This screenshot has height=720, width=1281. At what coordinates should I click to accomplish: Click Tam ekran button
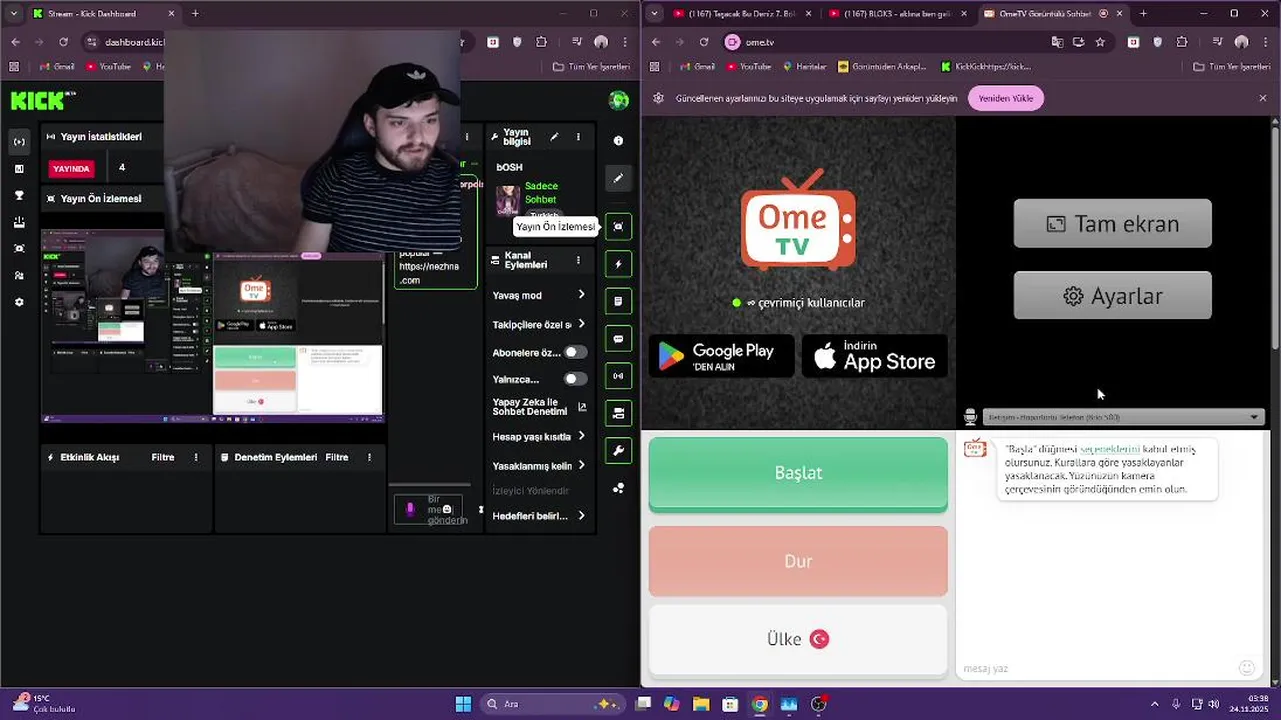1112,223
